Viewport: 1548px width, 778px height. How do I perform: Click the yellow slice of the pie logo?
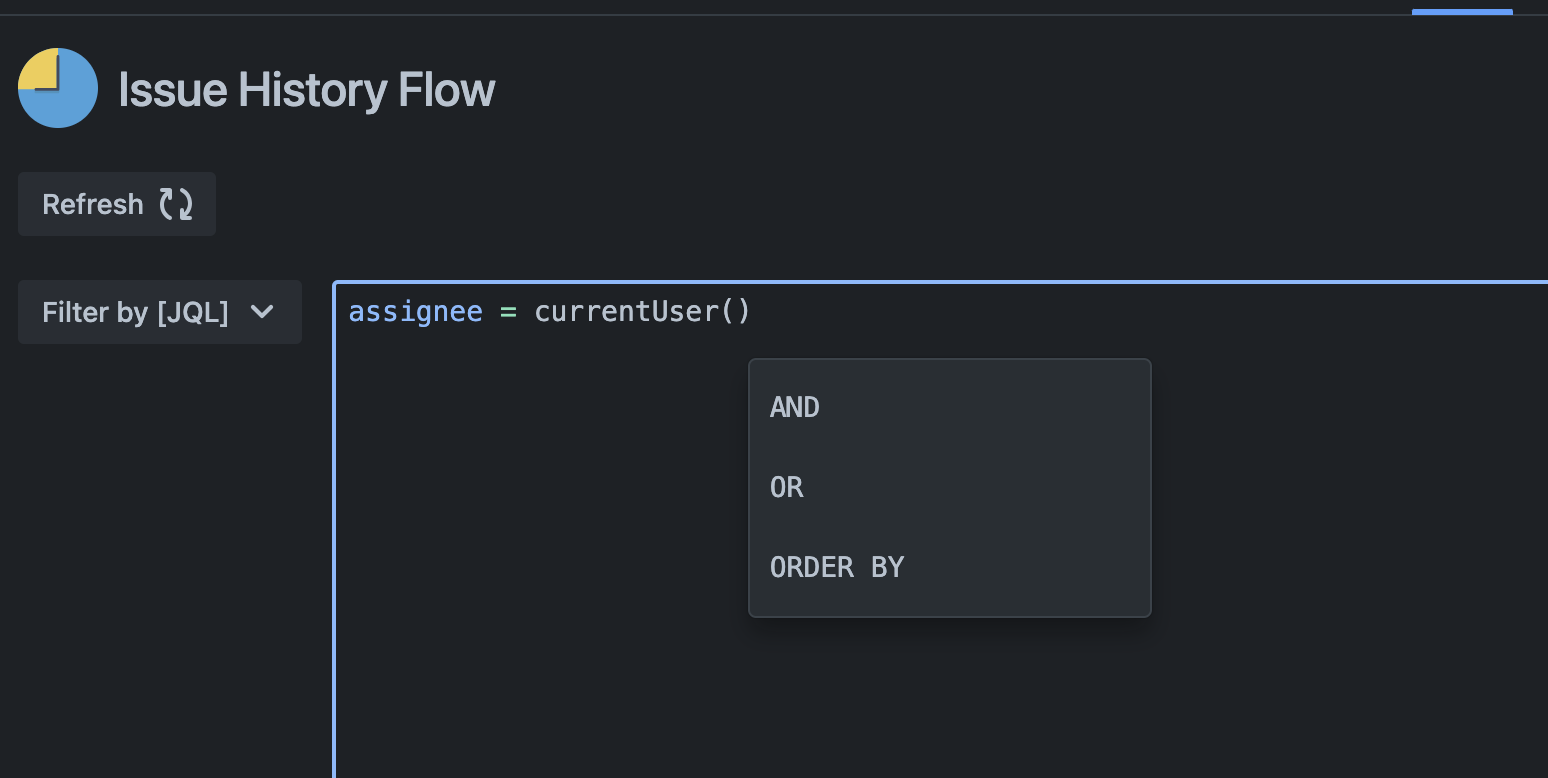[39, 69]
